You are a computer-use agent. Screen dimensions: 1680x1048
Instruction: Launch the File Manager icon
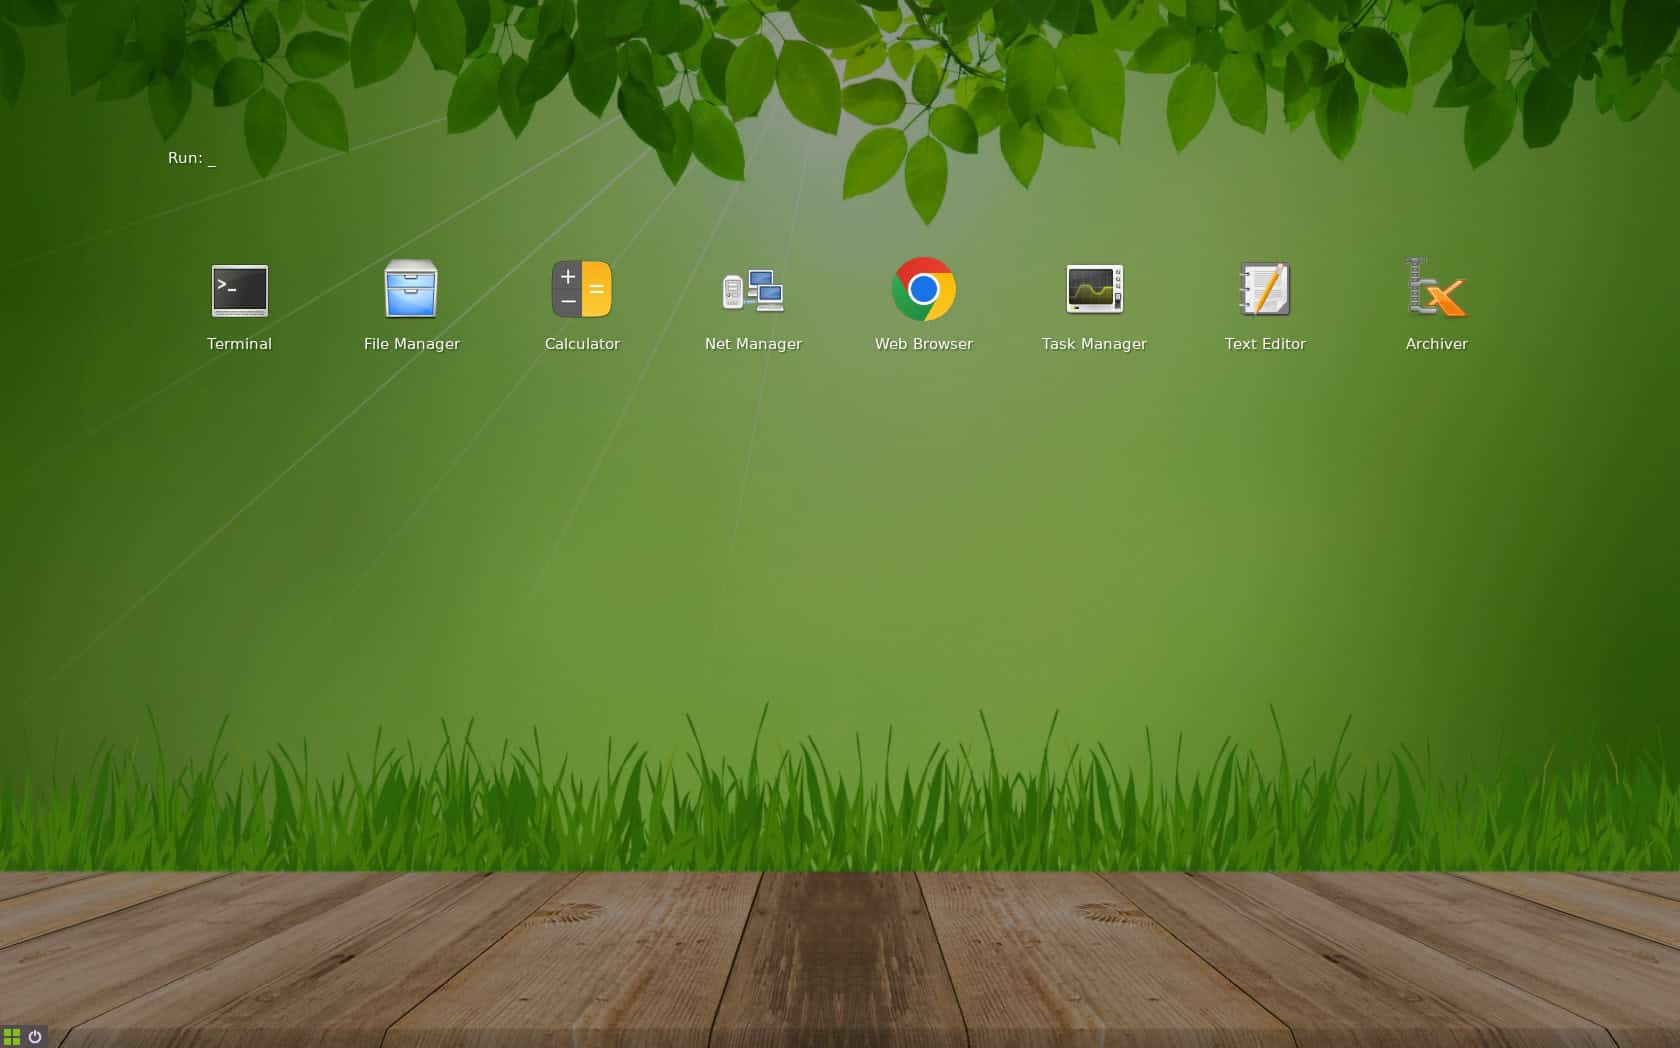[x=411, y=290]
